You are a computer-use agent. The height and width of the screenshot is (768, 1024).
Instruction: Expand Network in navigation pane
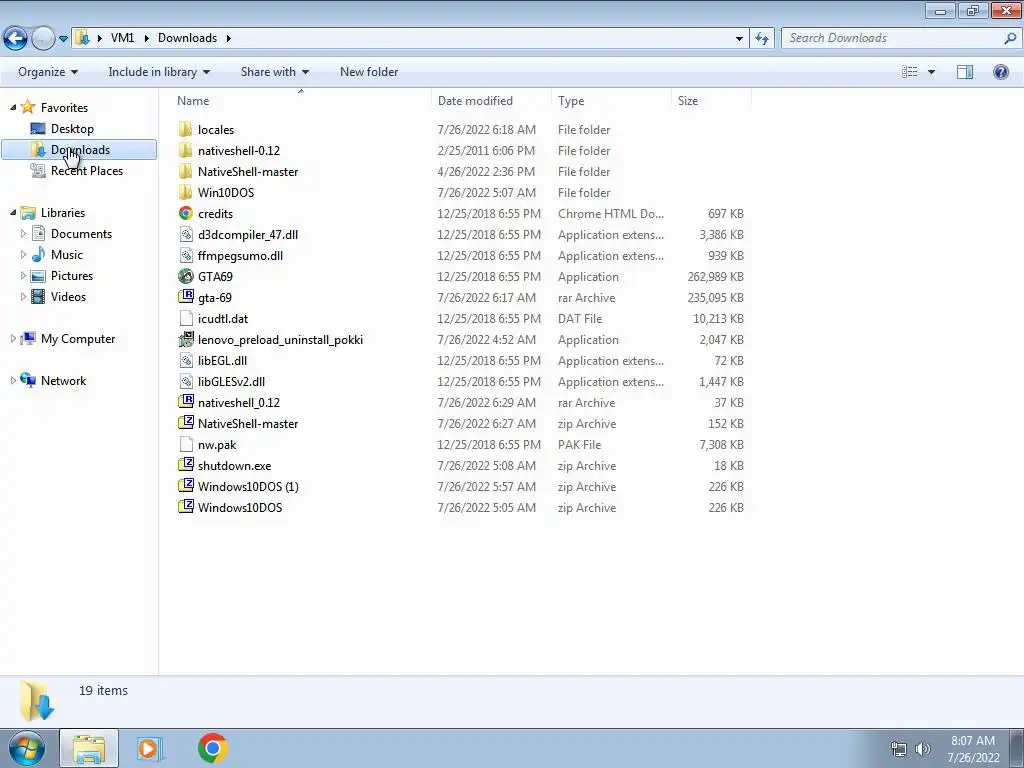point(13,380)
